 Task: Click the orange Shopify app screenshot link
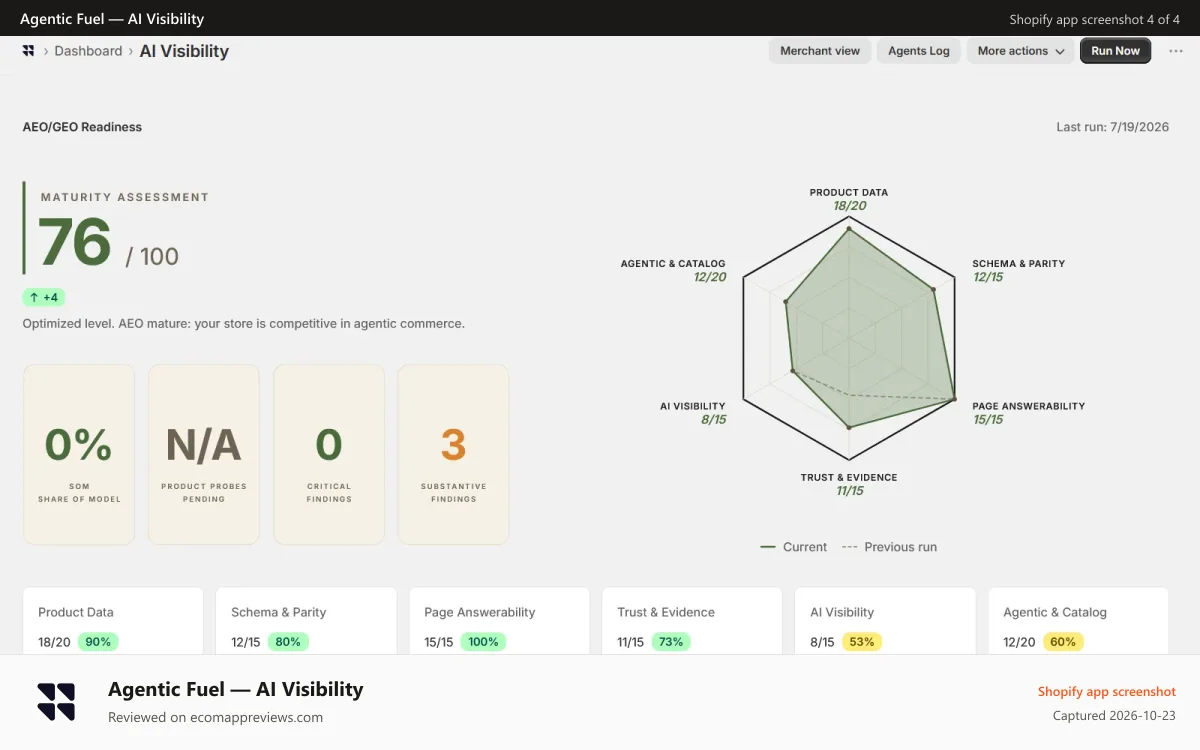click(1107, 691)
